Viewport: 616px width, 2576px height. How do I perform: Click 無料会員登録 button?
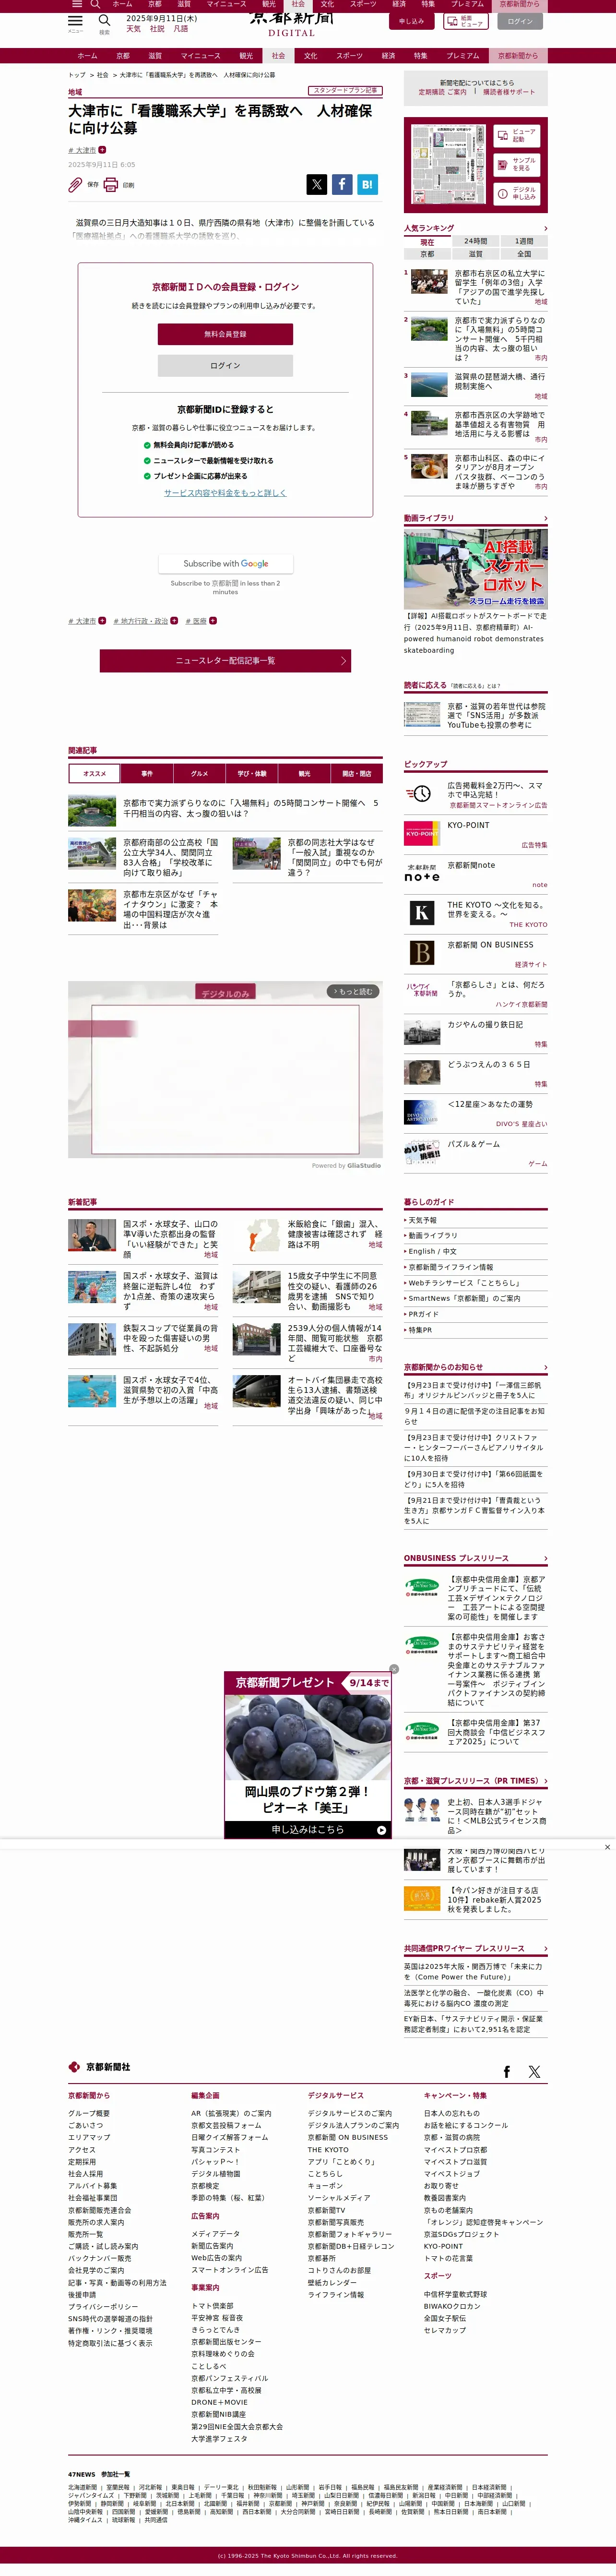pyautogui.click(x=225, y=334)
